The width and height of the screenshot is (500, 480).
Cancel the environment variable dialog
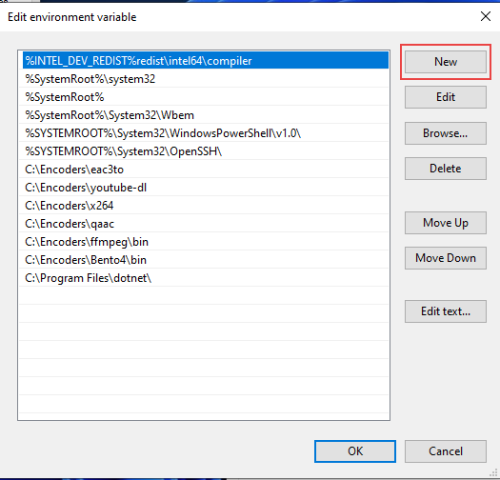446,451
